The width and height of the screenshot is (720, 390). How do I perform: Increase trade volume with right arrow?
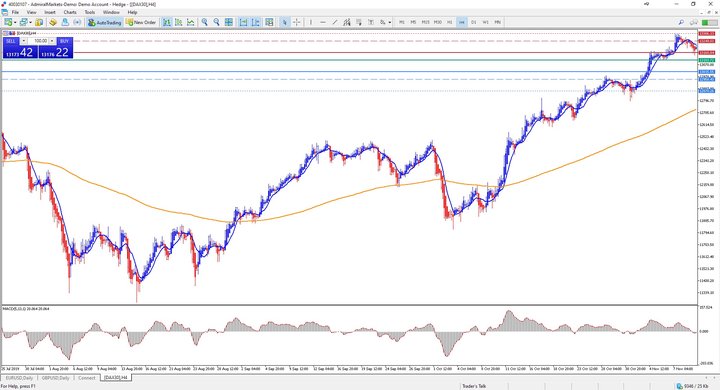pos(52,41)
